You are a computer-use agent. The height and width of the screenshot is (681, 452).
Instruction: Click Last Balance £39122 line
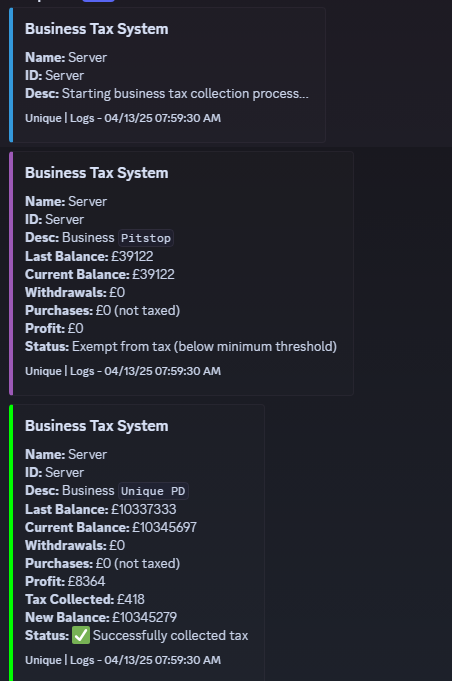tap(89, 256)
